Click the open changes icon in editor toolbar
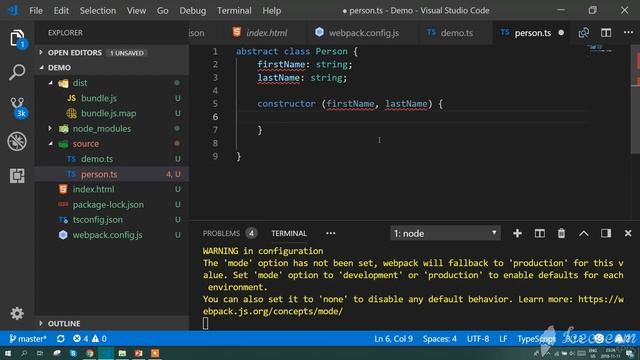 (584, 33)
